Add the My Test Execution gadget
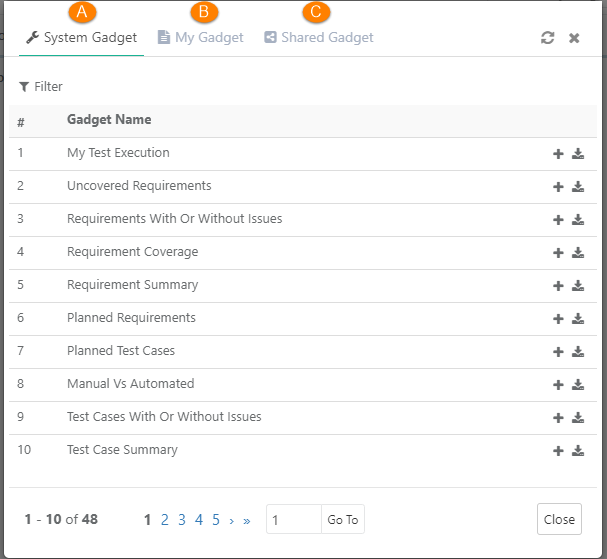607x559 pixels. point(558,154)
